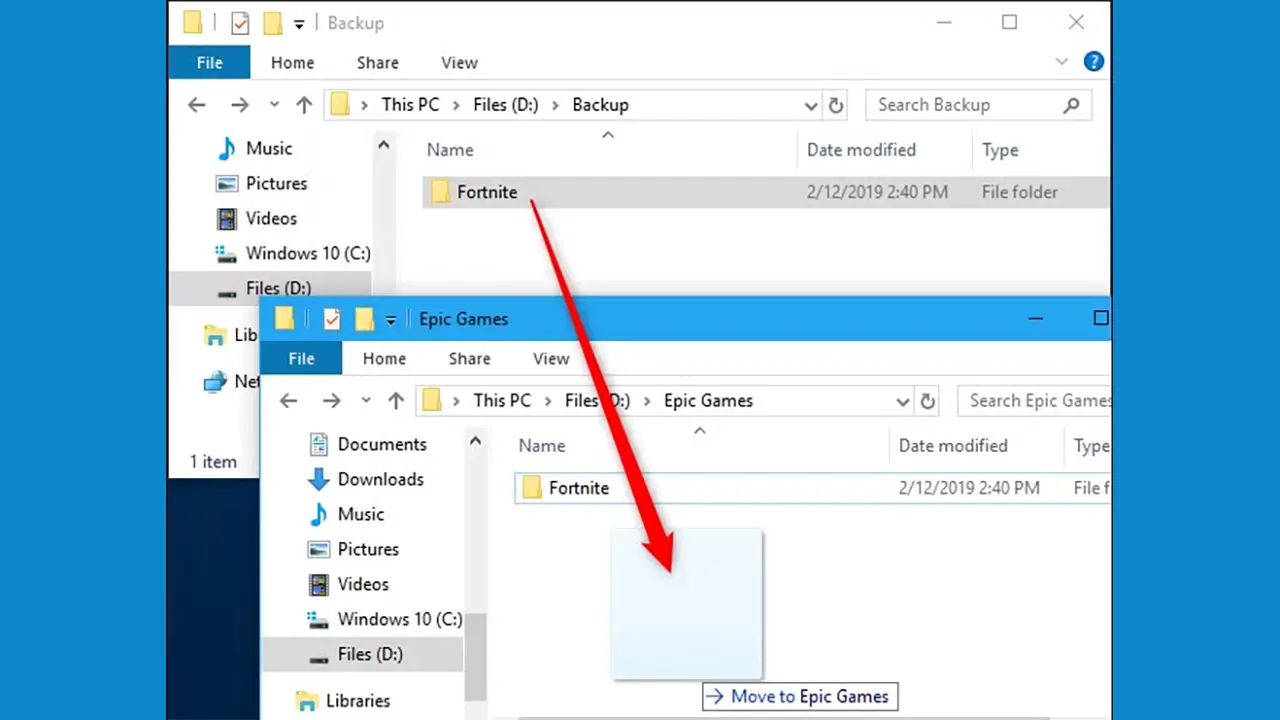The width and height of the screenshot is (1280, 720).
Task: Refresh the Backup folder view
Action: pos(837,105)
